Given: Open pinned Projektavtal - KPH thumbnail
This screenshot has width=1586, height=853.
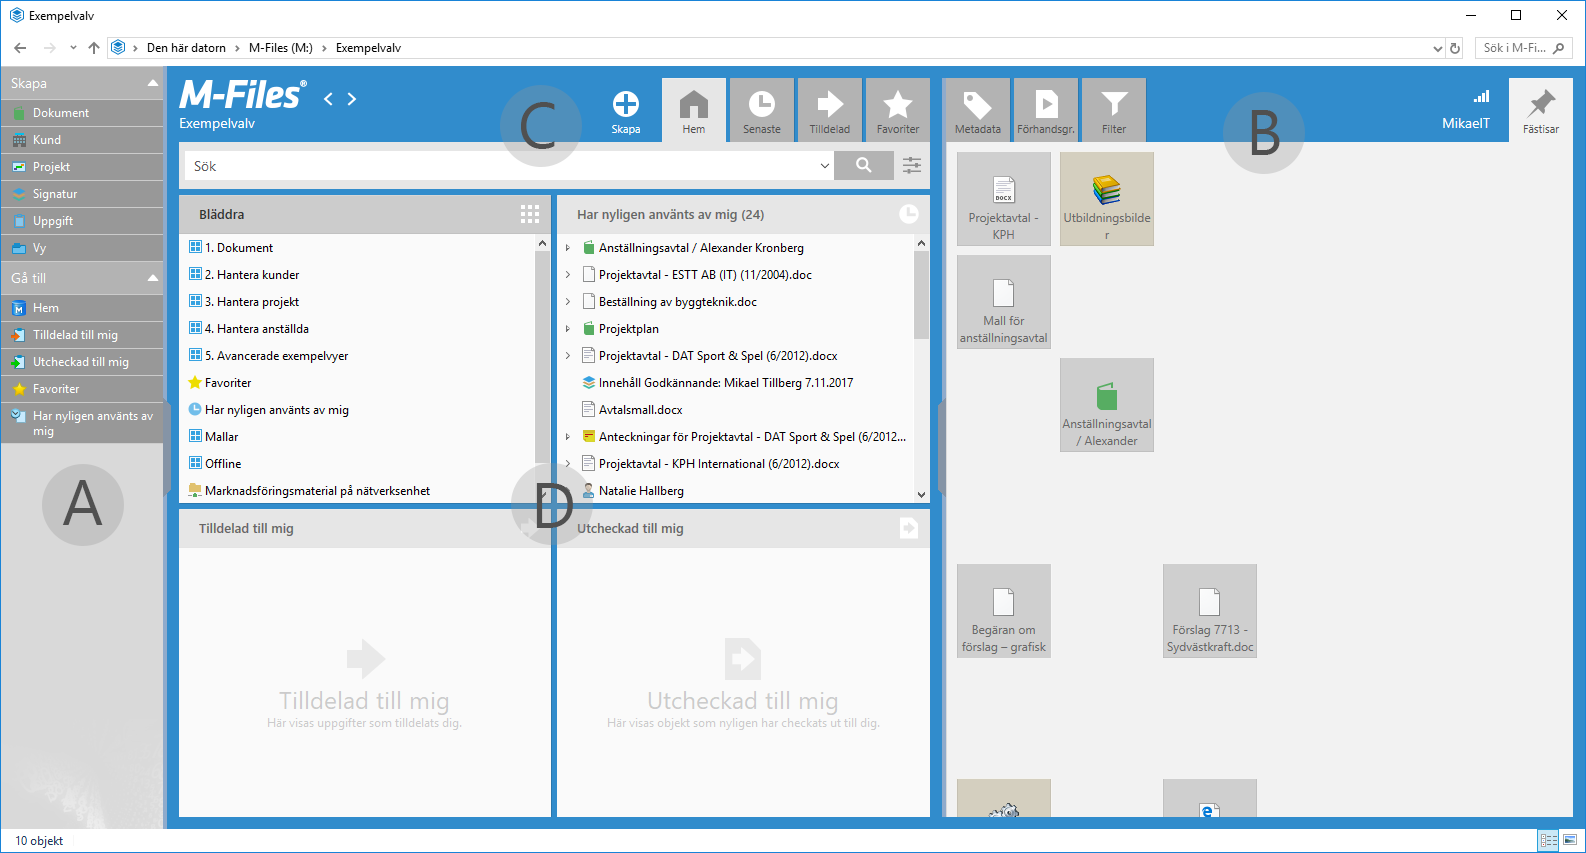Looking at the screenshot, I should point(1004,199).
